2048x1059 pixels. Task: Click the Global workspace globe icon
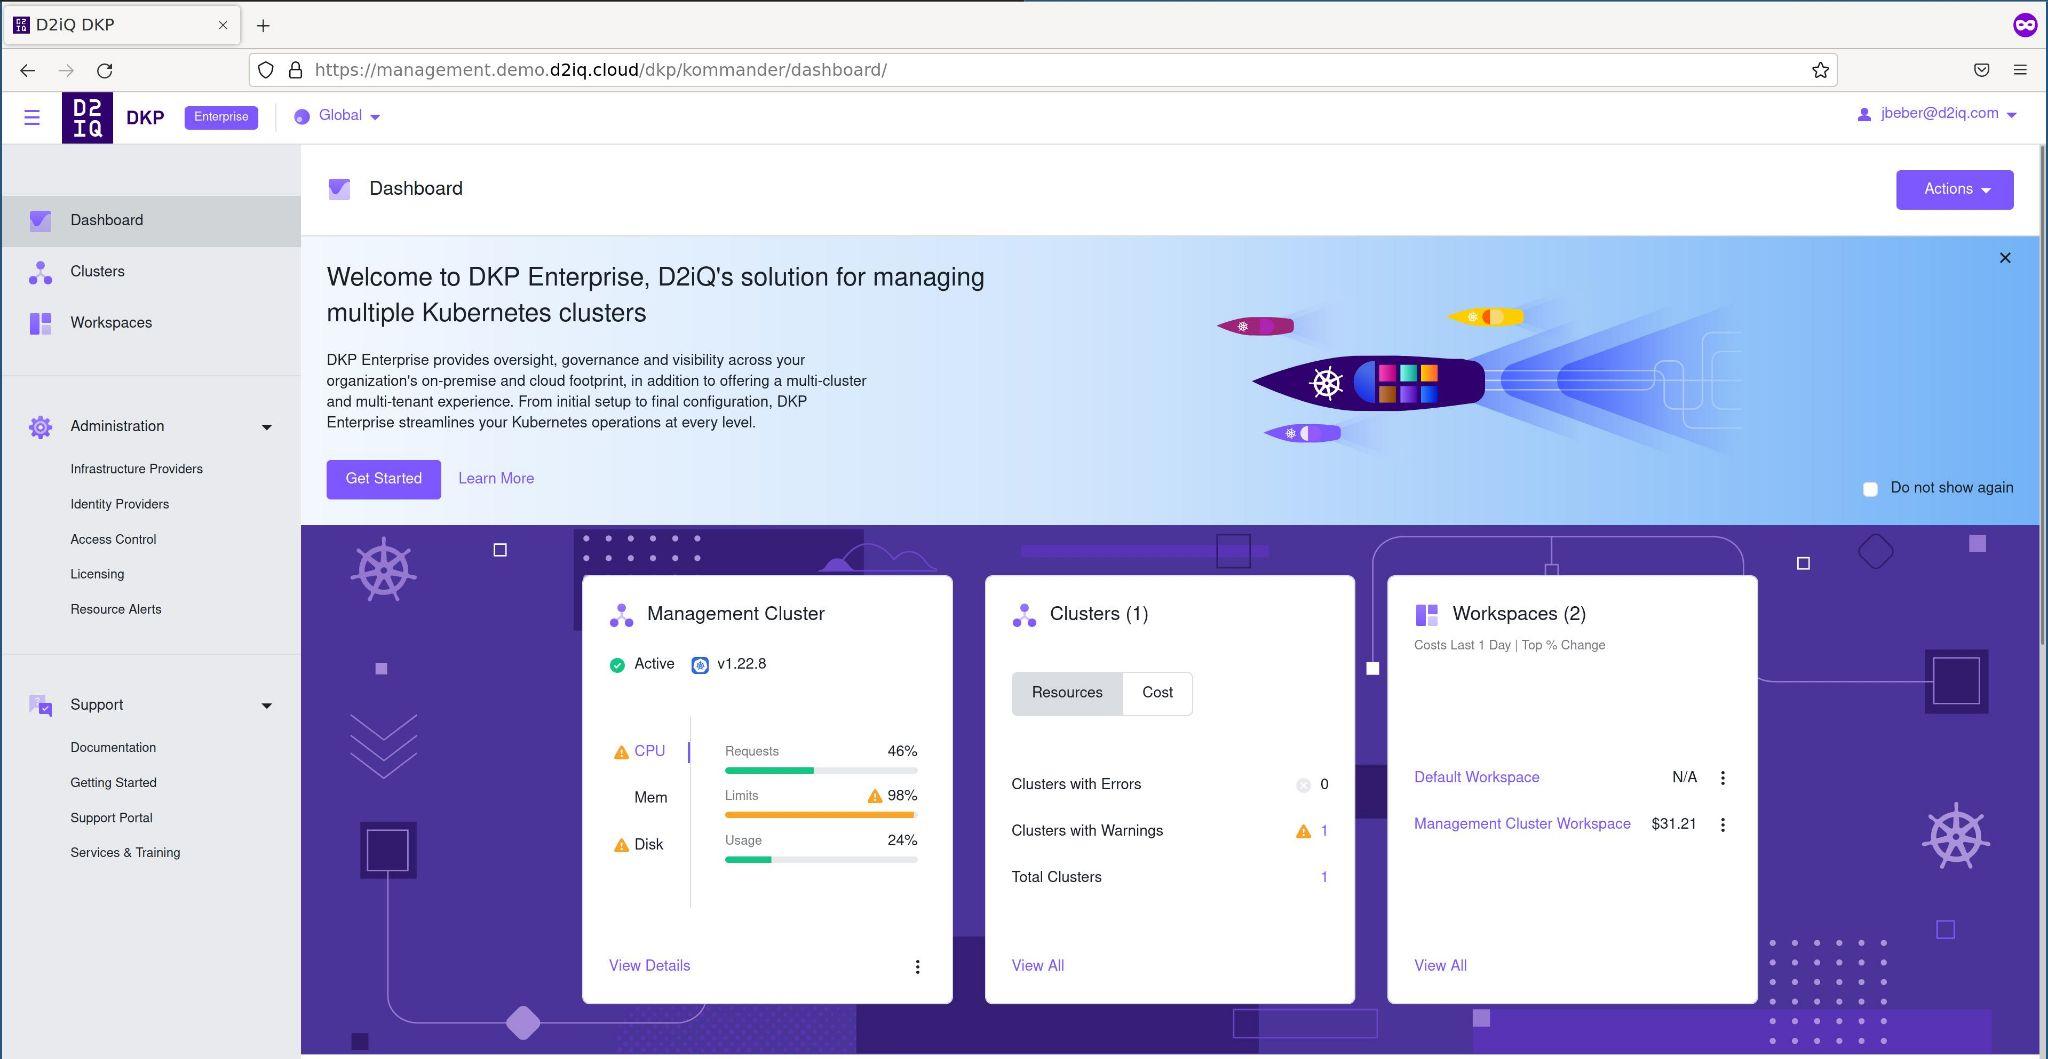tap(302, 117)
